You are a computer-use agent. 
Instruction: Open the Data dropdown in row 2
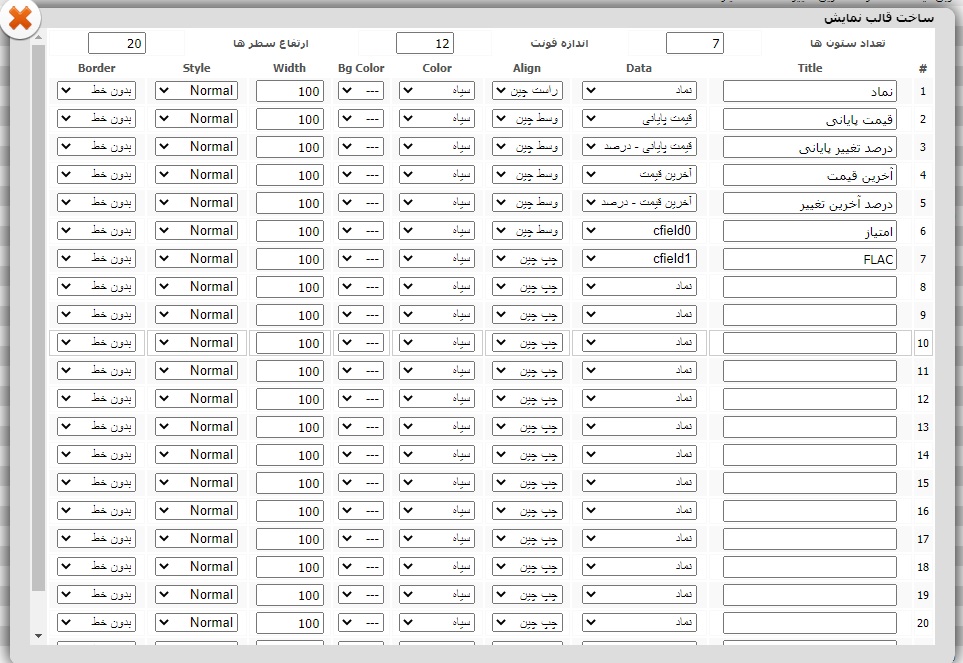click(639, 118)
